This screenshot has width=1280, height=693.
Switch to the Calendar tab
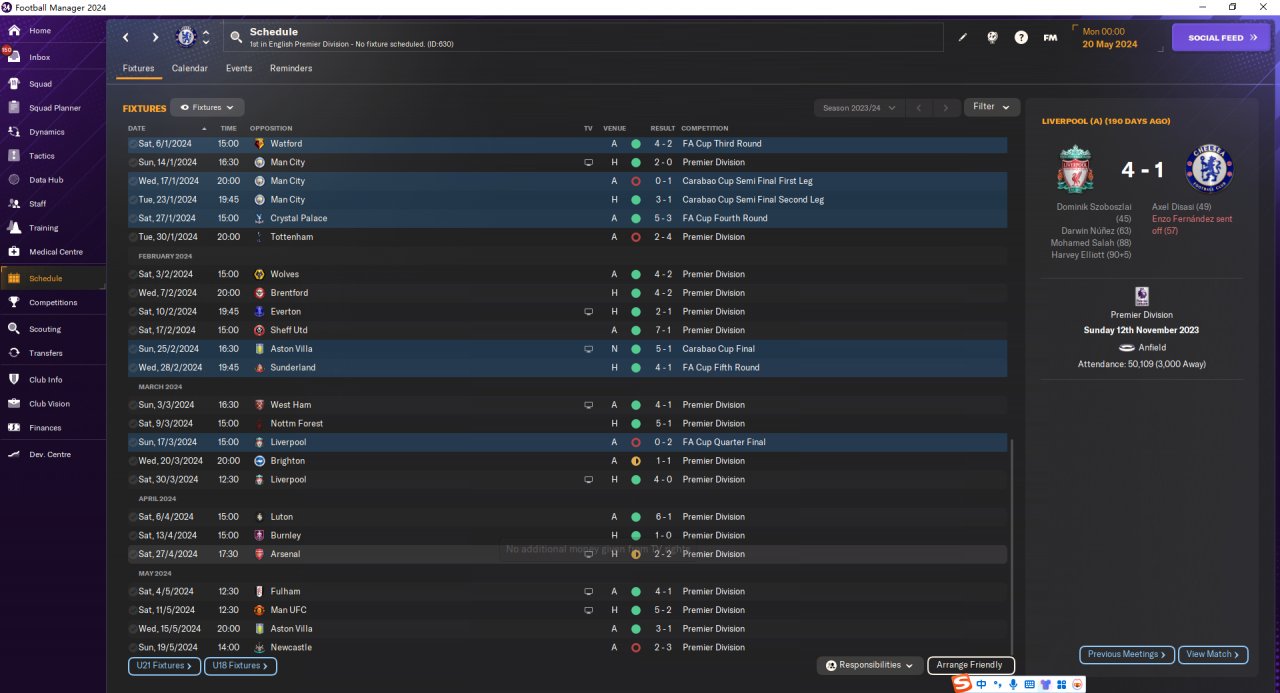point(190,68)
